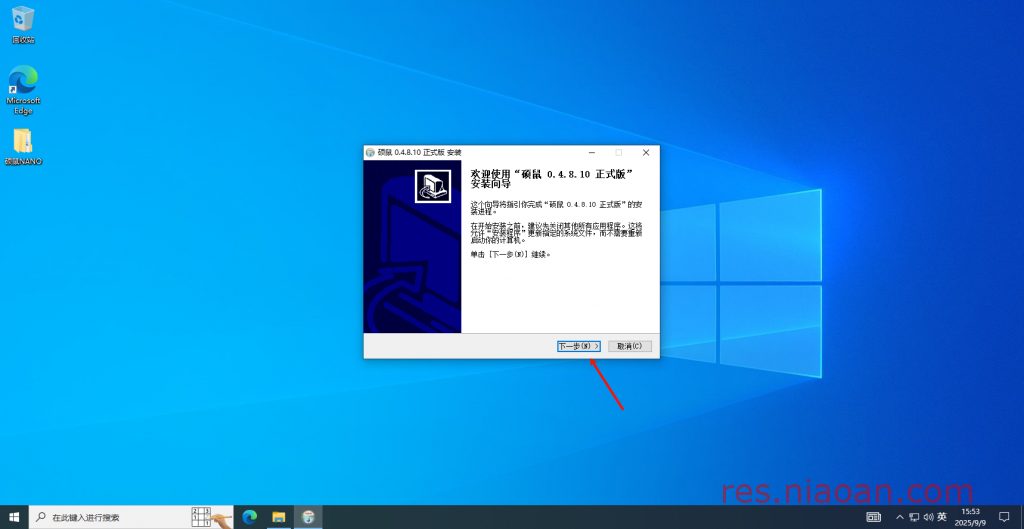Click the touch keyboard tray icon
This screenshot has height=529, width=1024.
[x=874, y=517]
